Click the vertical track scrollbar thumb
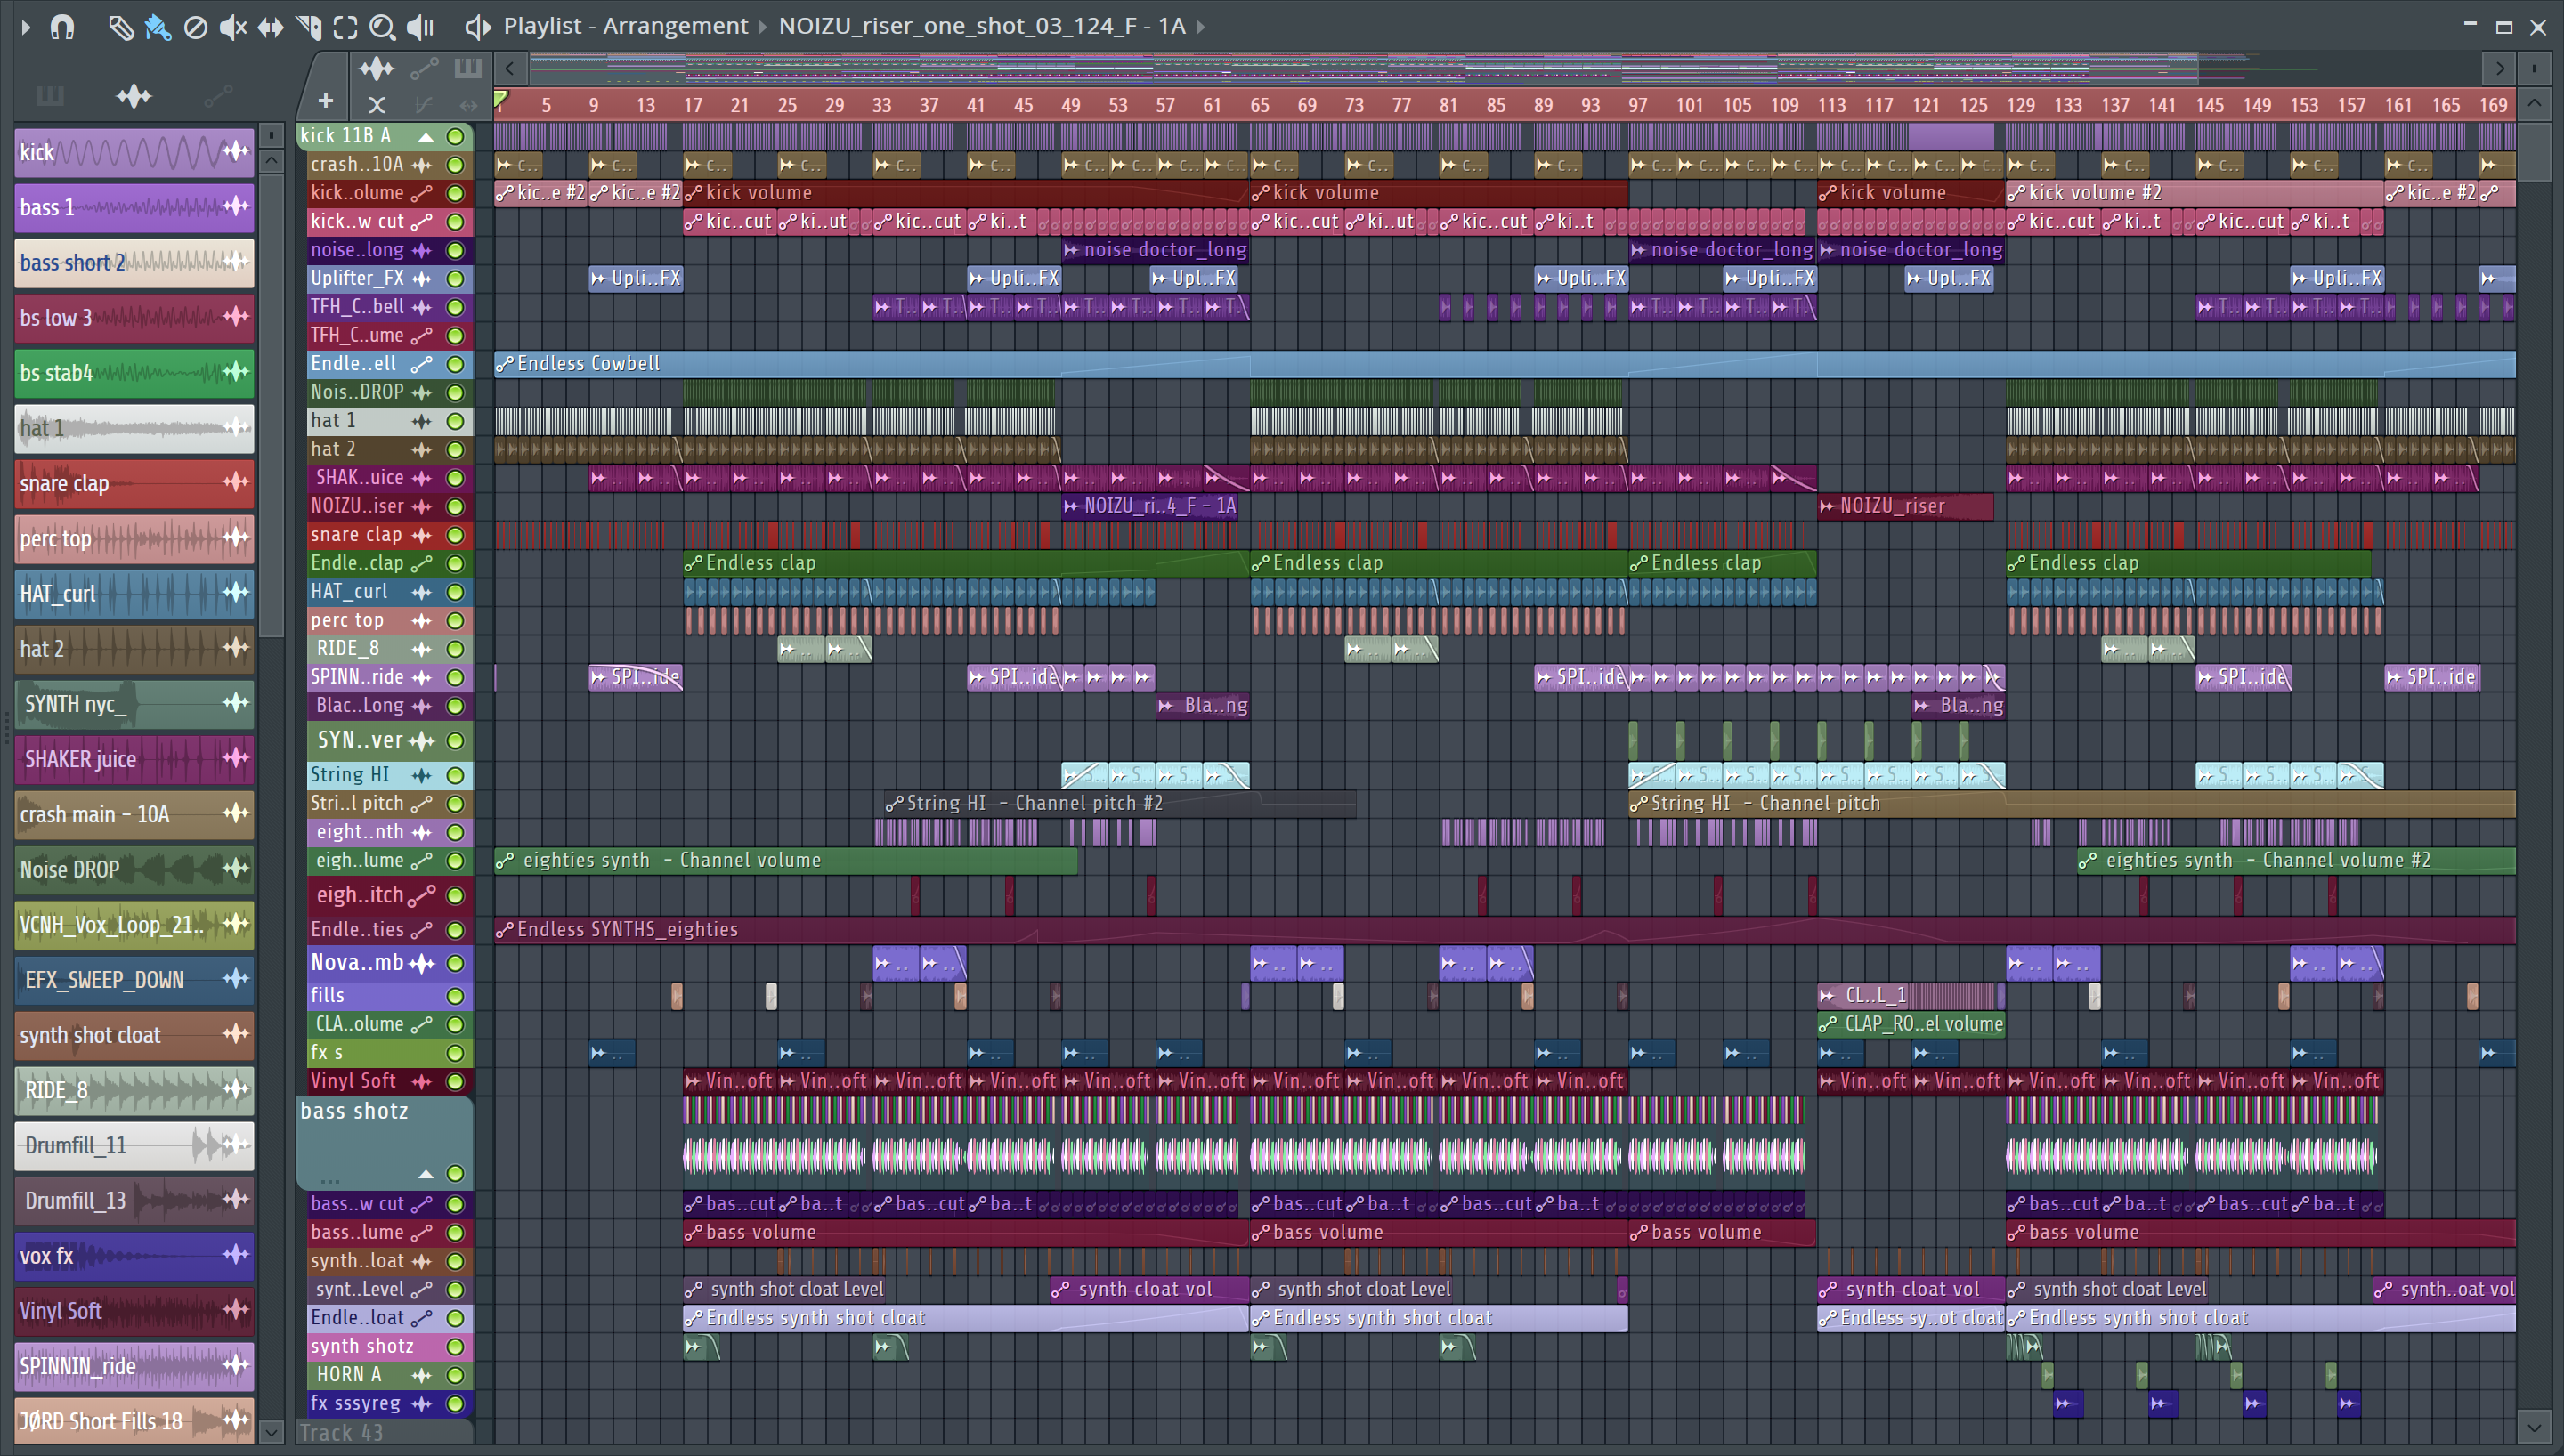 coord(2533,150)
